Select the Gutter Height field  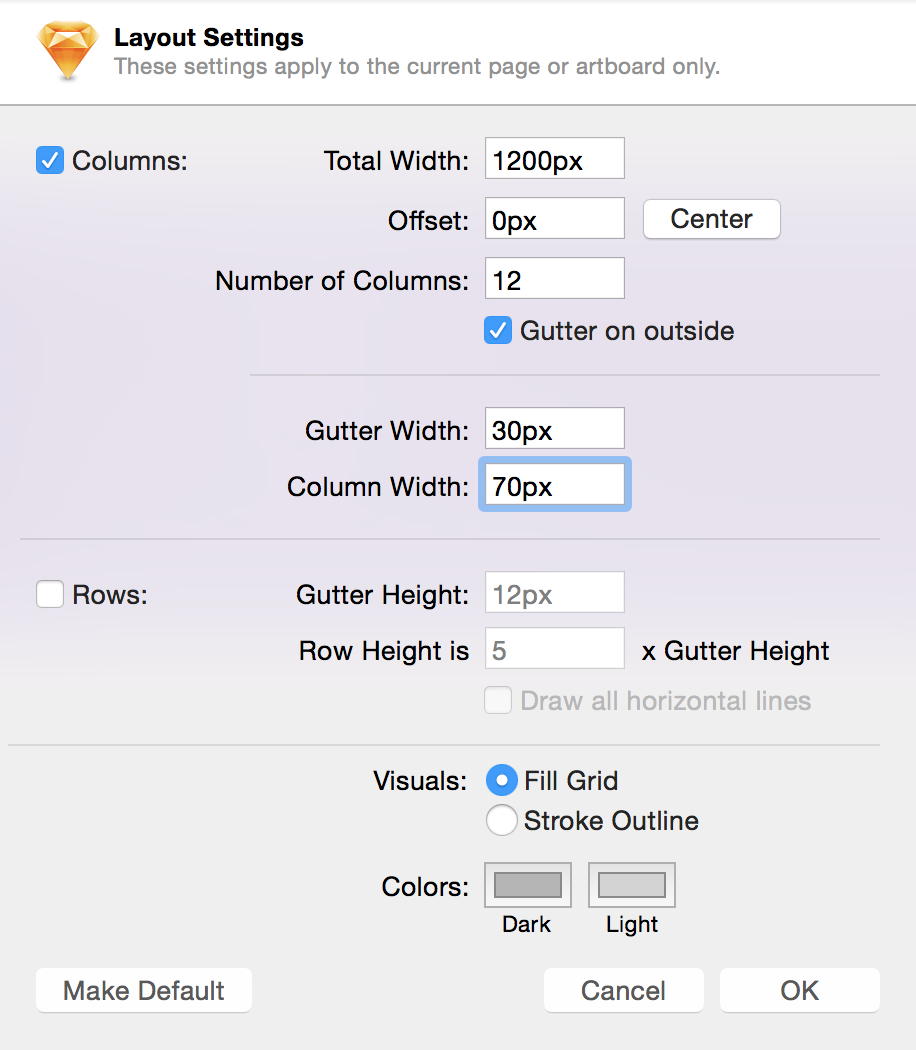click(x=554, y=592)
